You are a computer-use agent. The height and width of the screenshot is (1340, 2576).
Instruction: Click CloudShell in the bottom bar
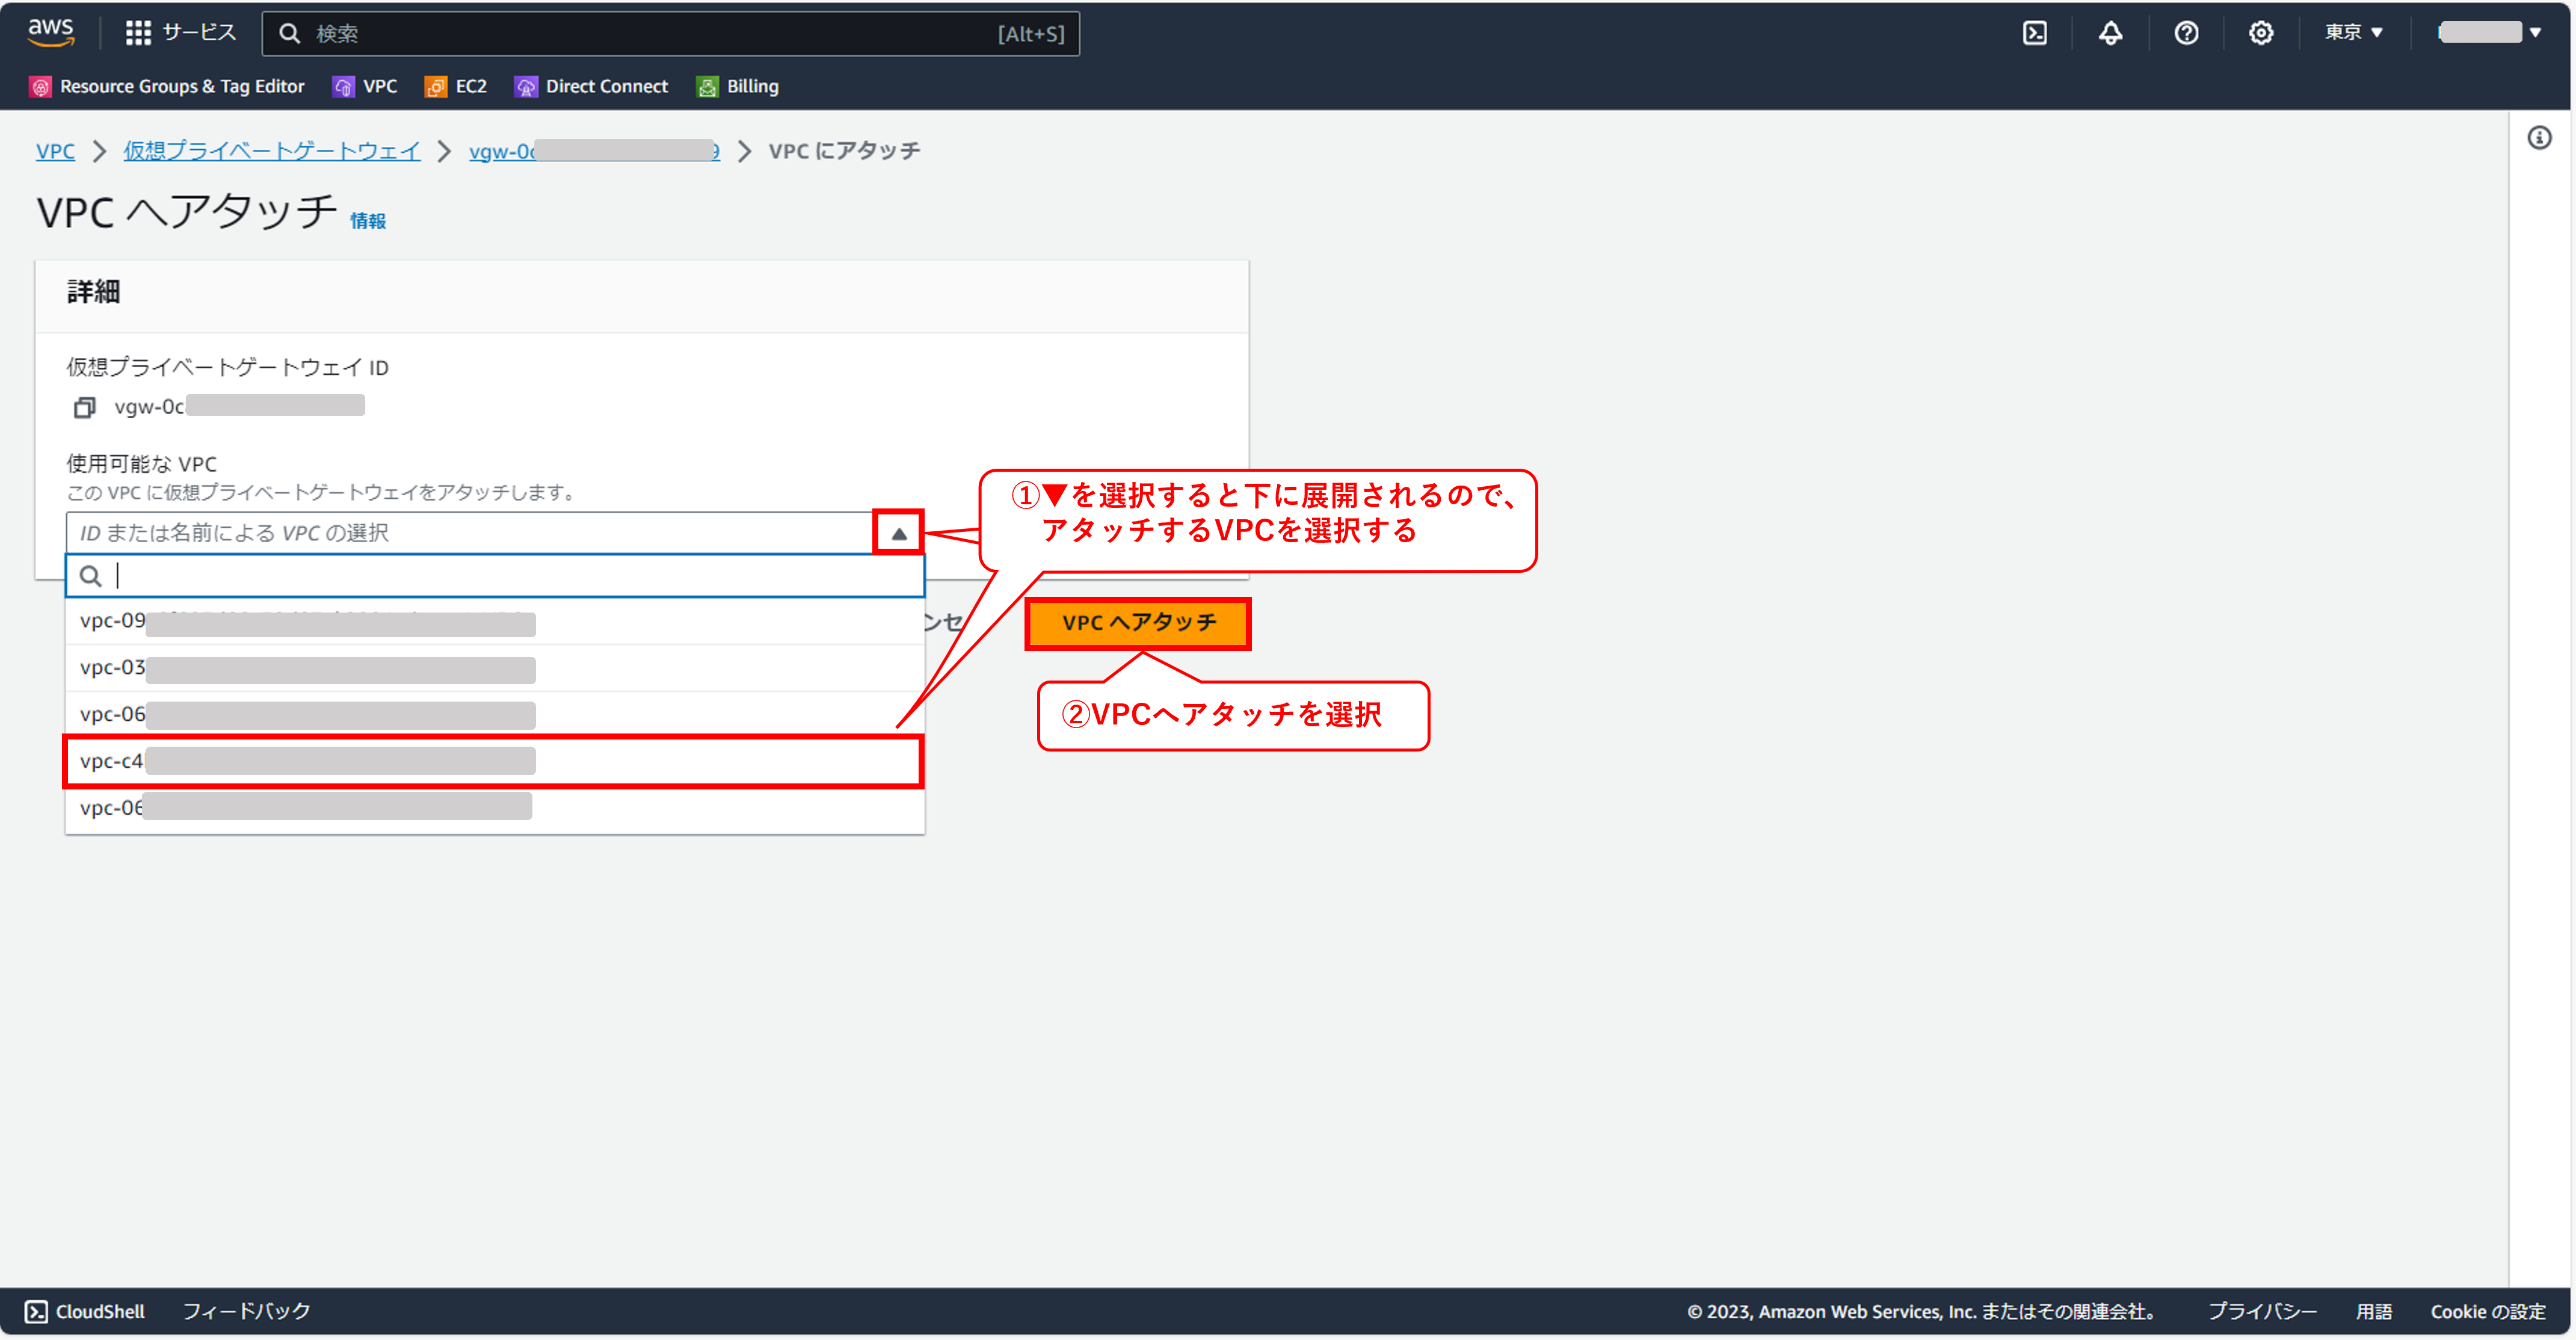pos(85,1311)
